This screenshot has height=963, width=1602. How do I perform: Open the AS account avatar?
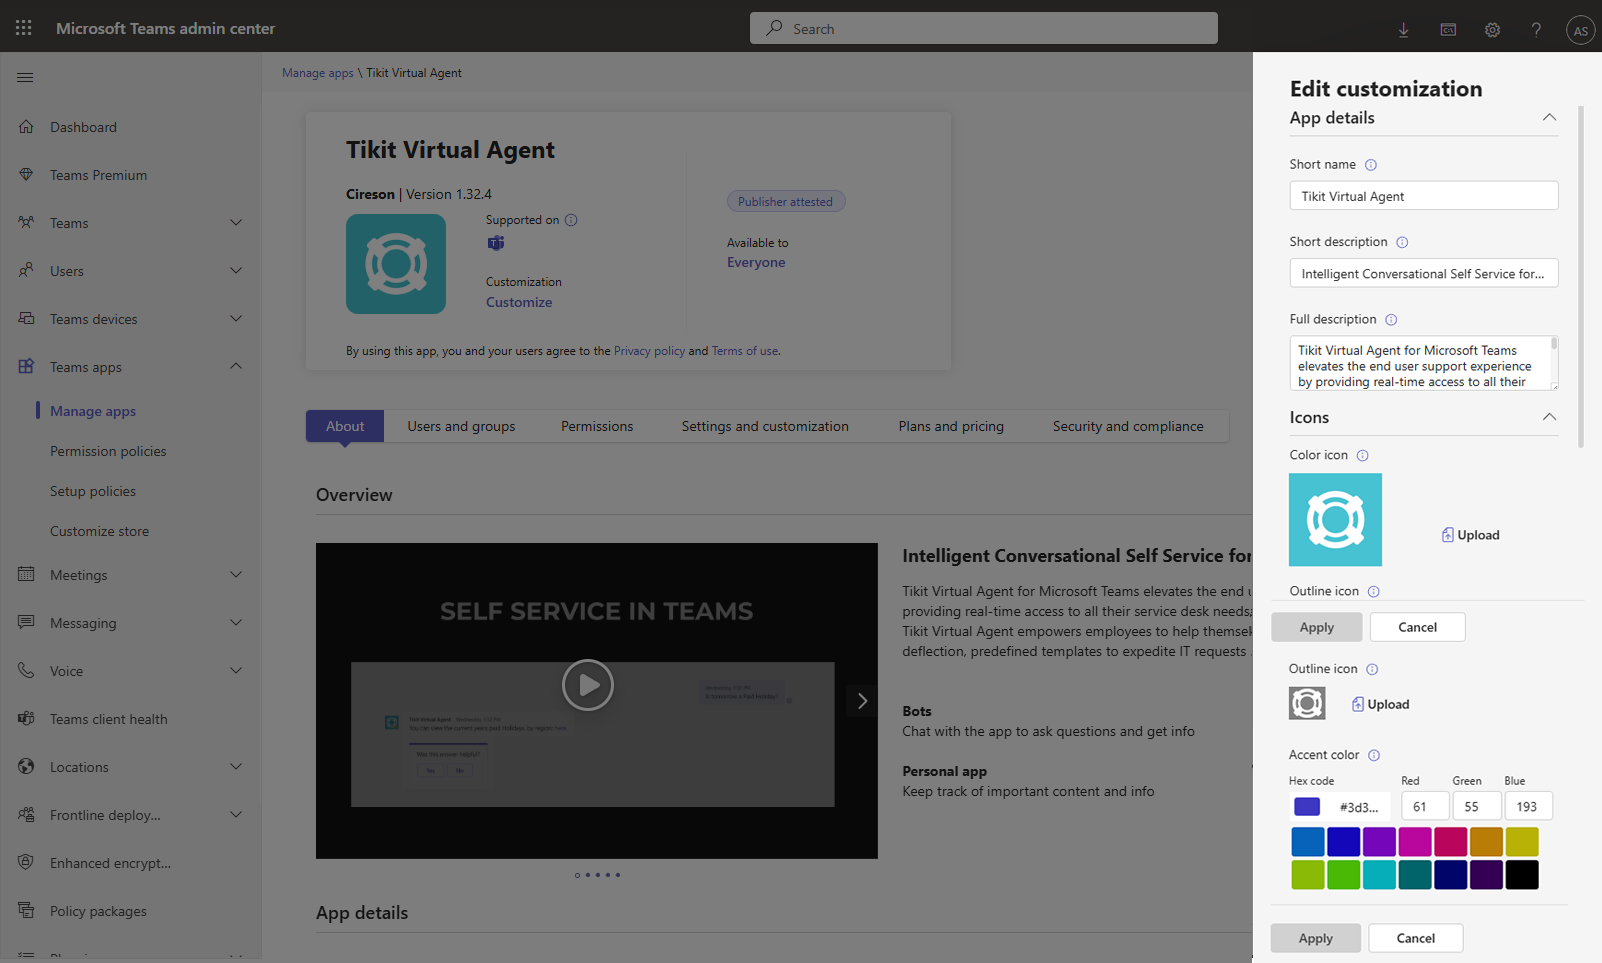coord(1580,30)
